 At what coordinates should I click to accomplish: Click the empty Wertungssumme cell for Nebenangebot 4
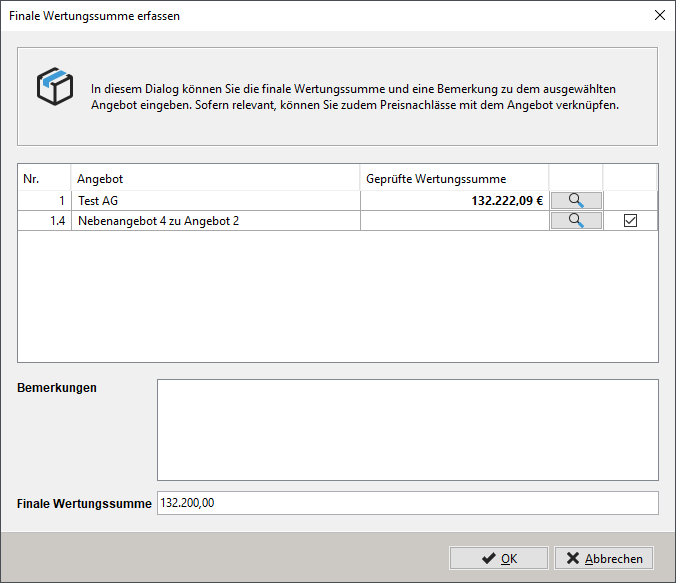click(x=455, y=220)
